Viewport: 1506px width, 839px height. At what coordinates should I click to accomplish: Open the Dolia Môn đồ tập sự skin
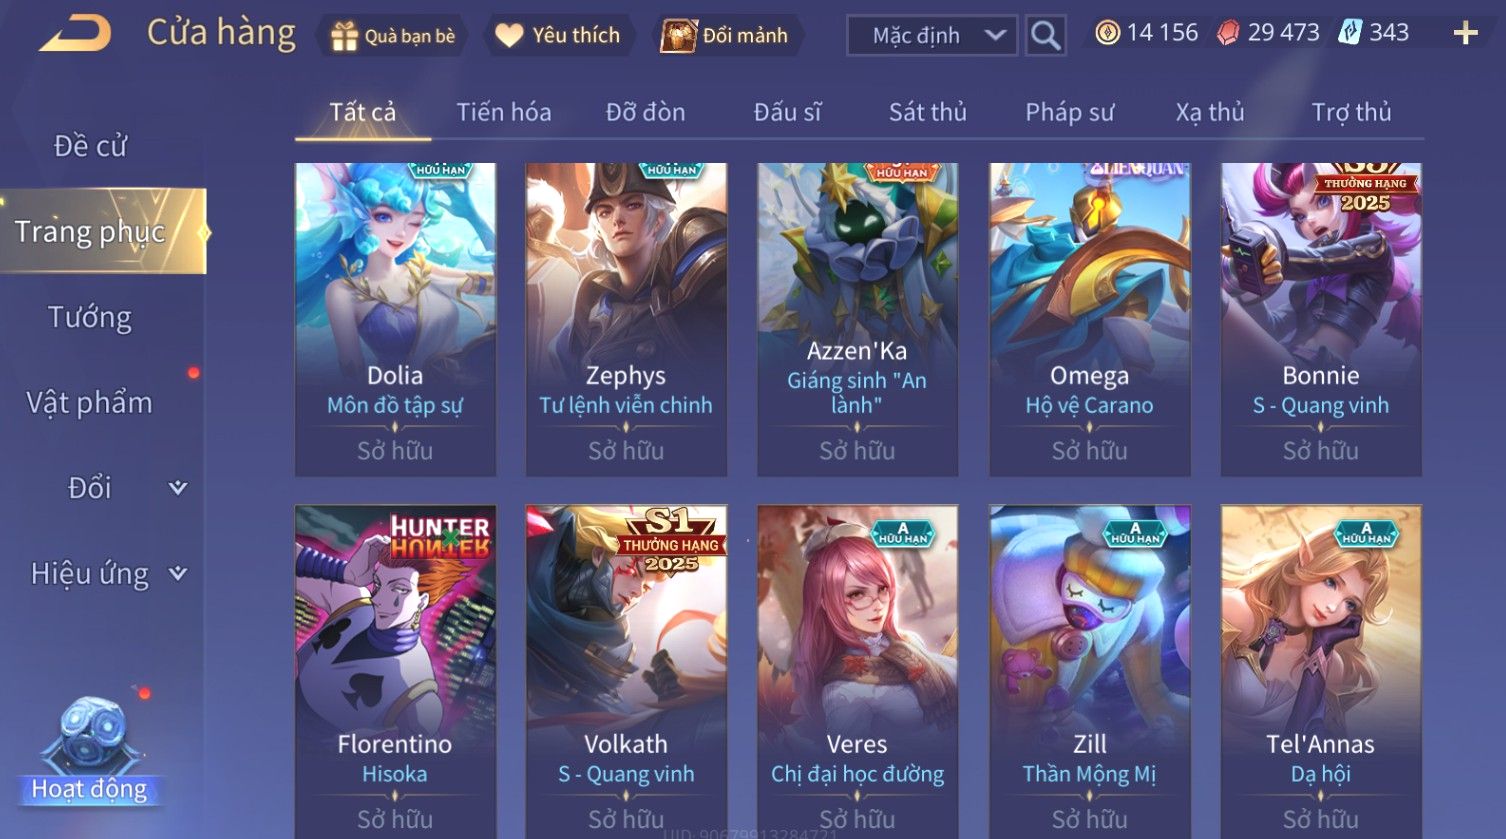tap(395, 319)
